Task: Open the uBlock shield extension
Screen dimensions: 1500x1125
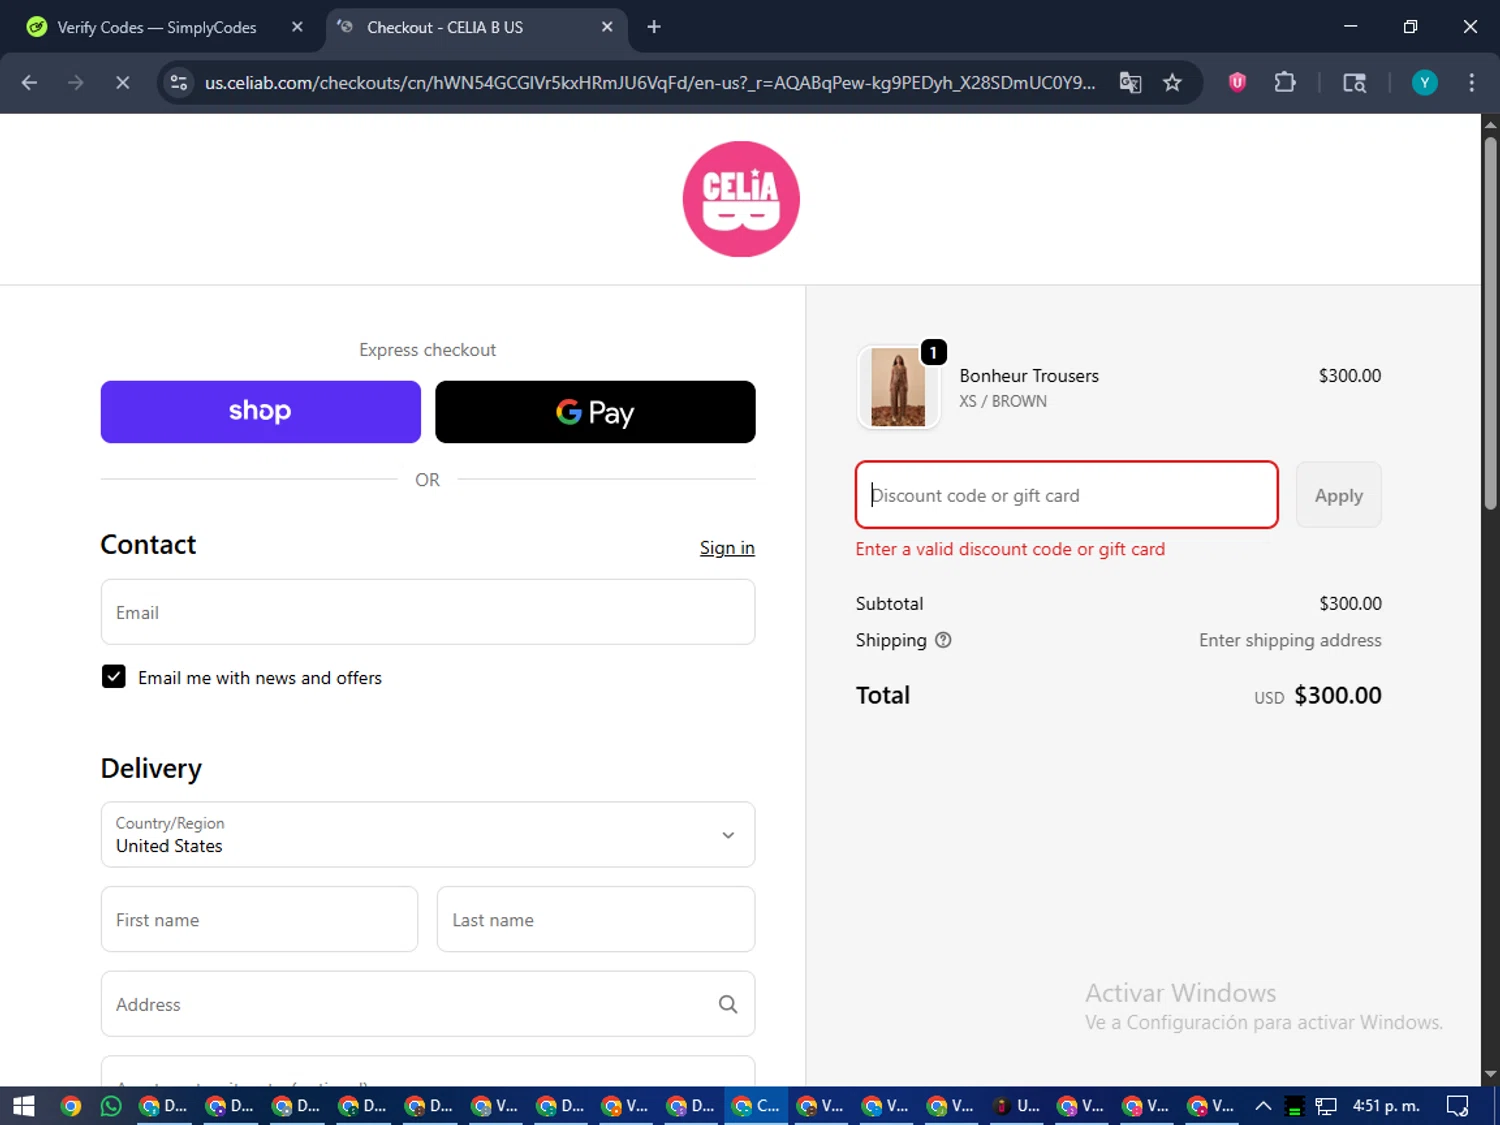Action: tap(1237, 83)
